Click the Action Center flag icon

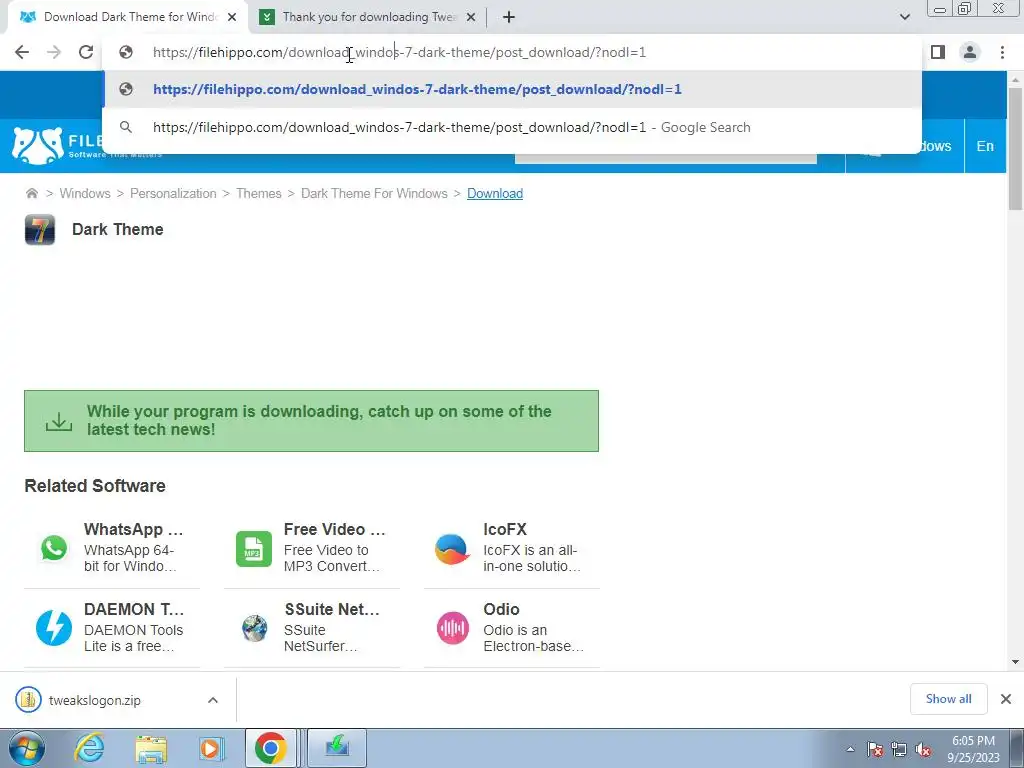click(x=875, y=749)
